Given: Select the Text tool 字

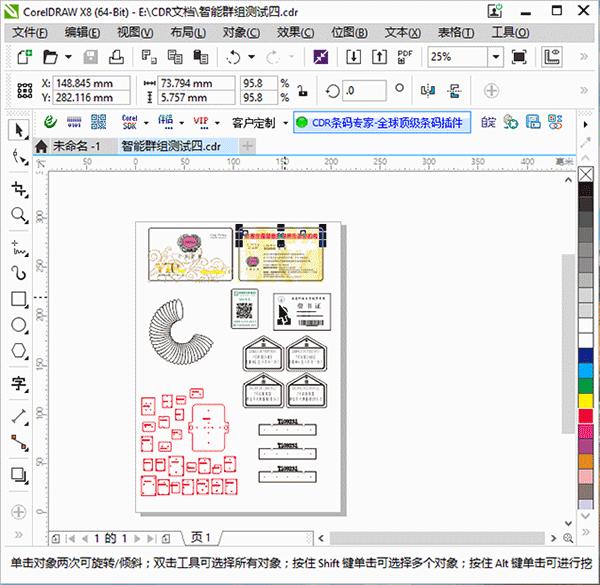Looking at the screenshot, I should point(18,383).
